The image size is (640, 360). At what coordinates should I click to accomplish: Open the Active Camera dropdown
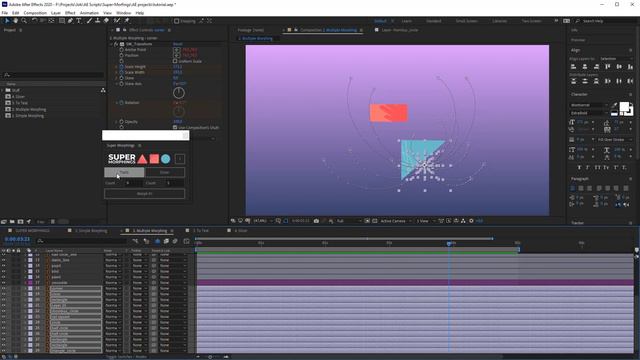396,221
